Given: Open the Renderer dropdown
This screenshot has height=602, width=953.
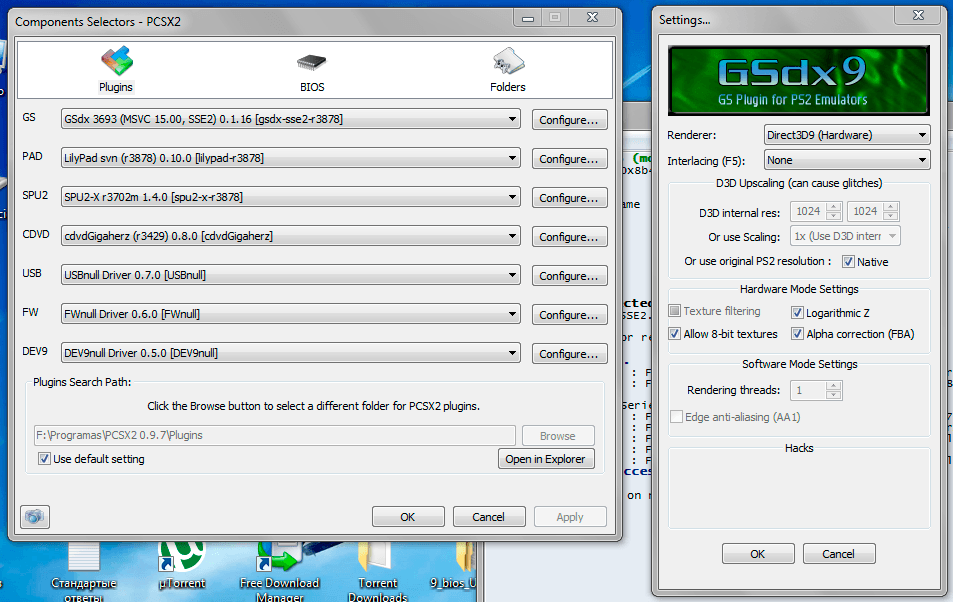Looking at the screenshot, I should (847, 135).
